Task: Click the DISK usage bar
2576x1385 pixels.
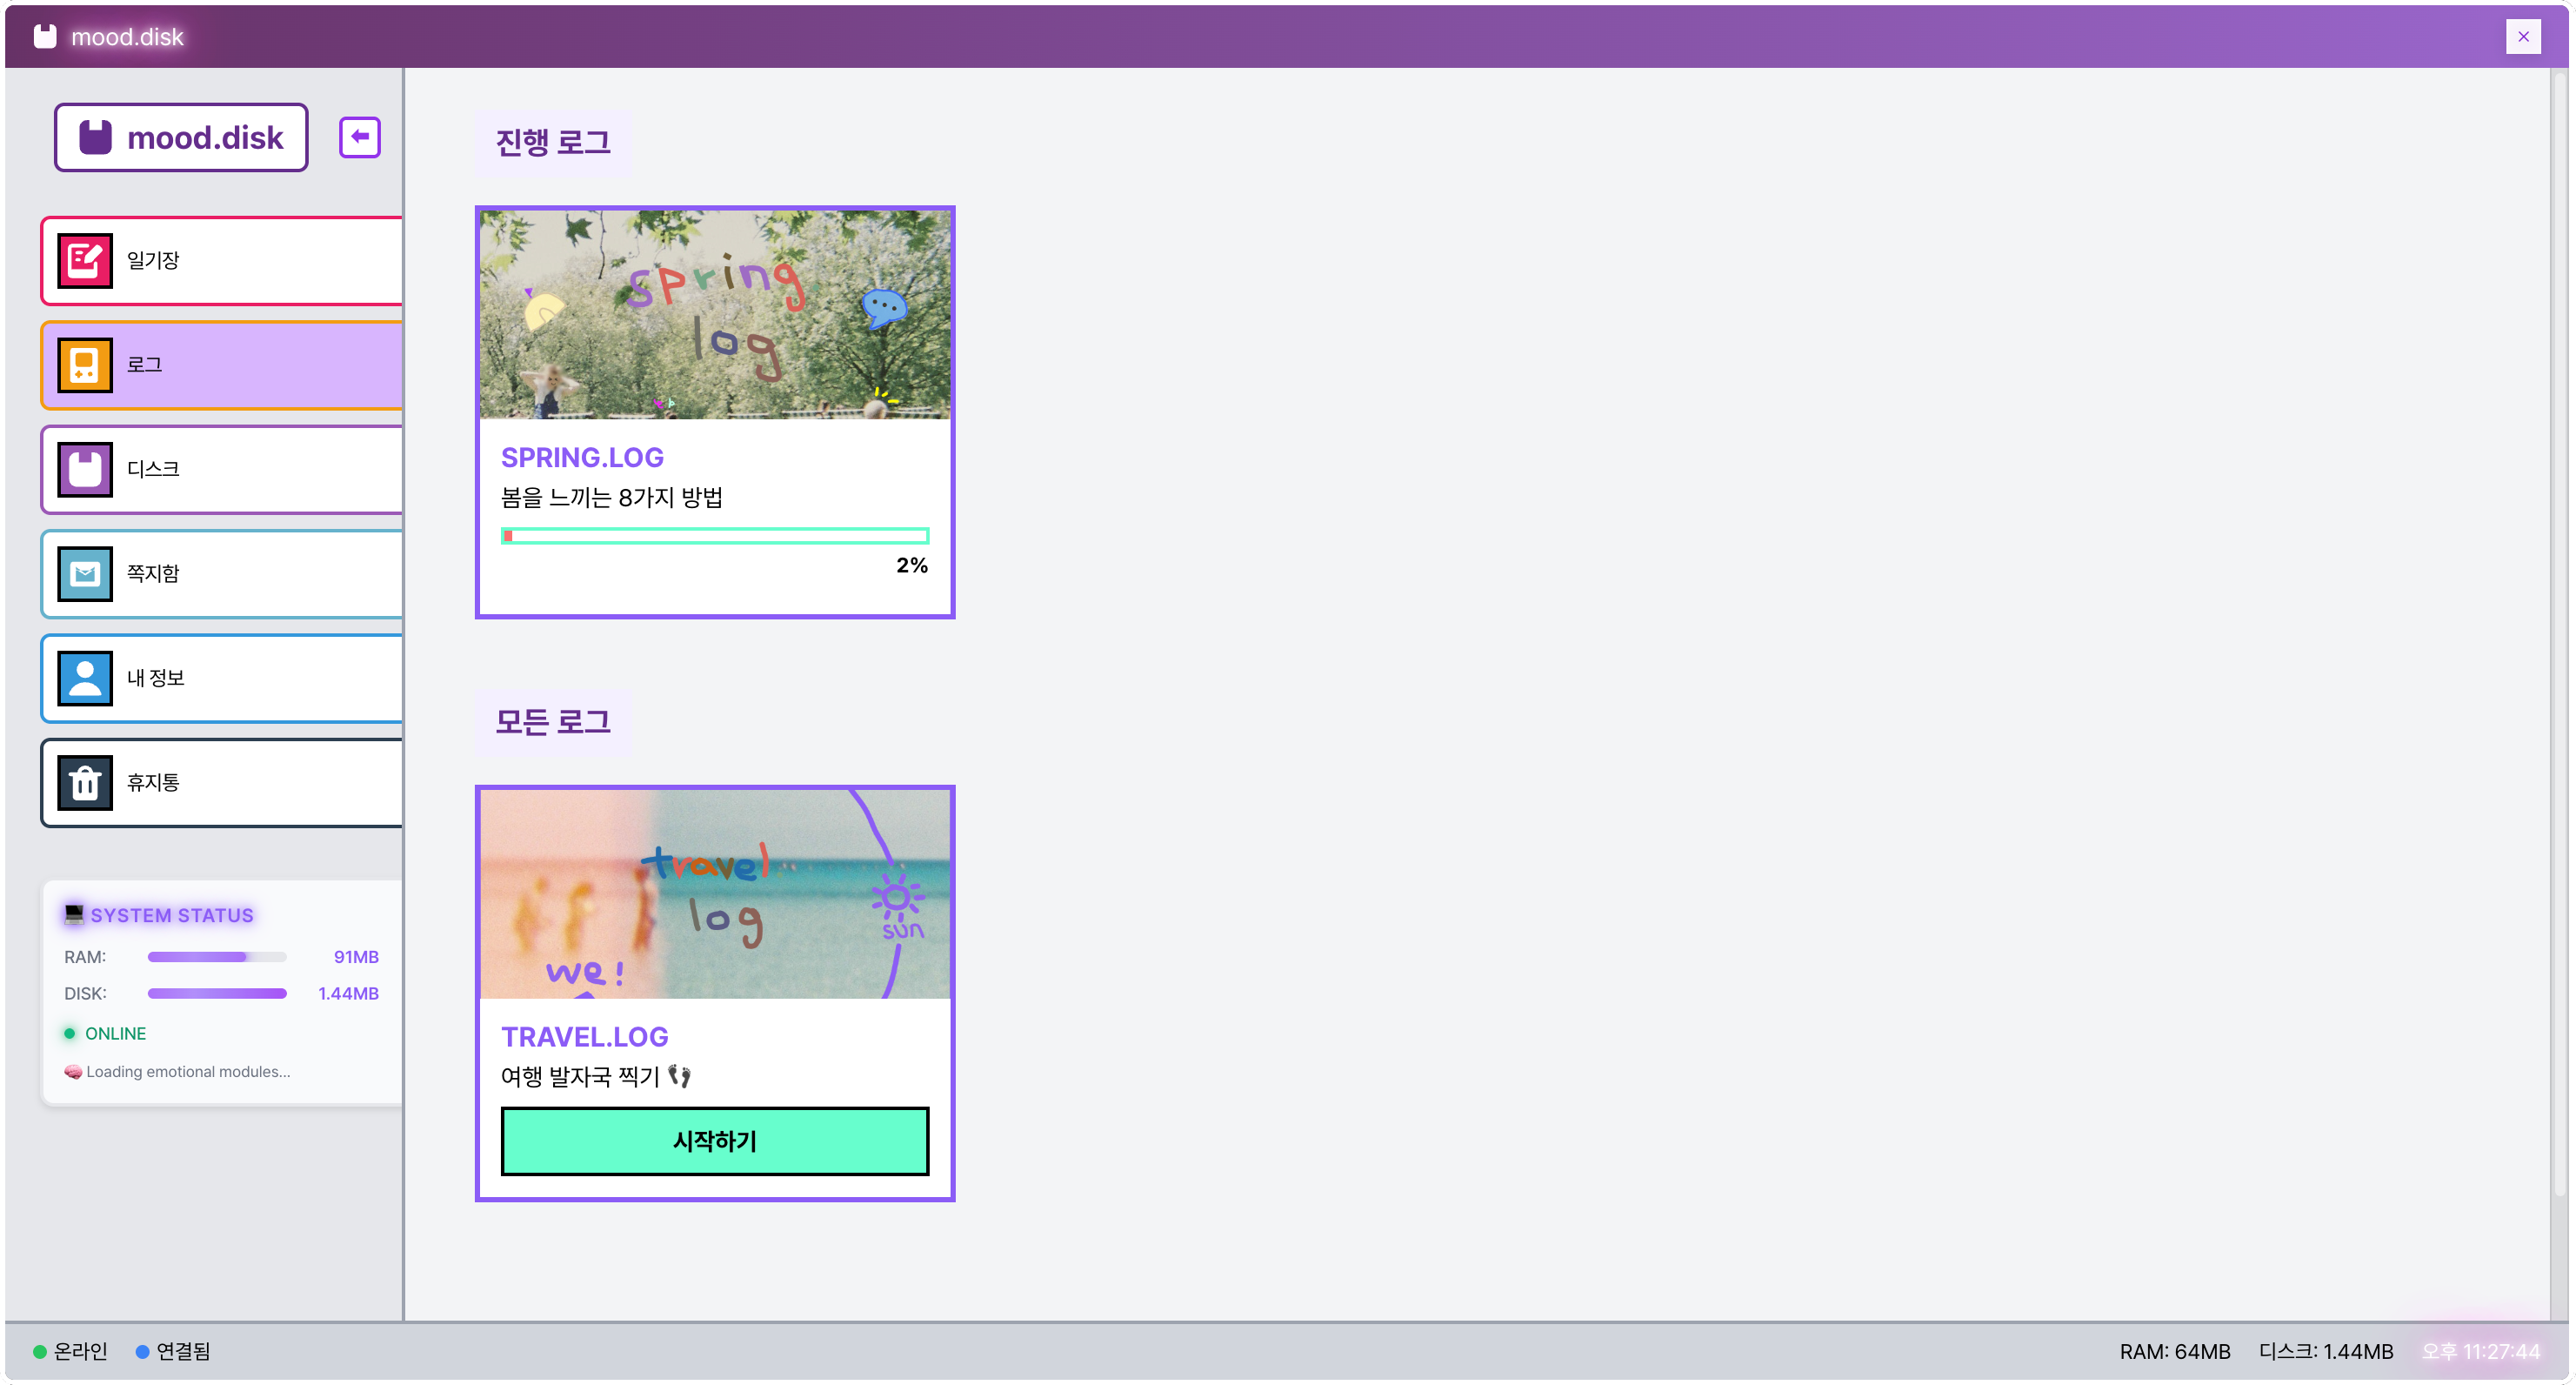Action: point(217,993)
